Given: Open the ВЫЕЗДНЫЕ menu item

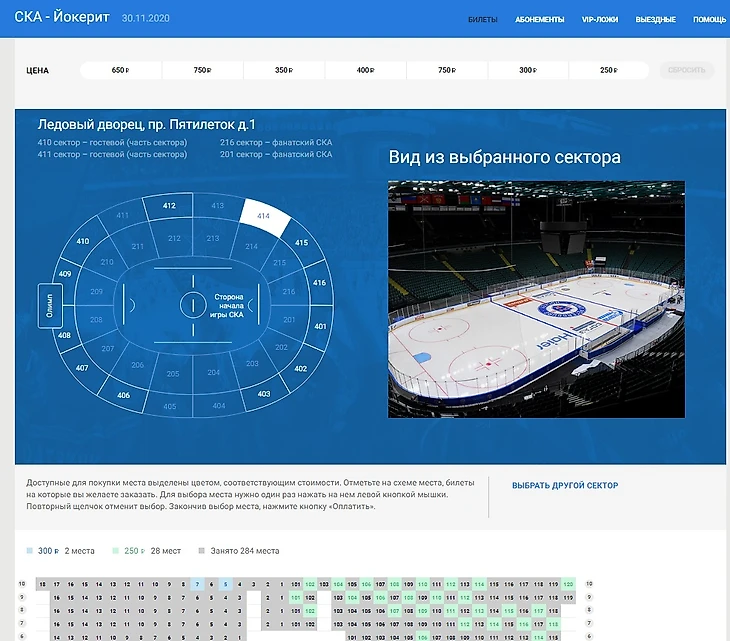Looking at the screenshot, I should [655, 20].
